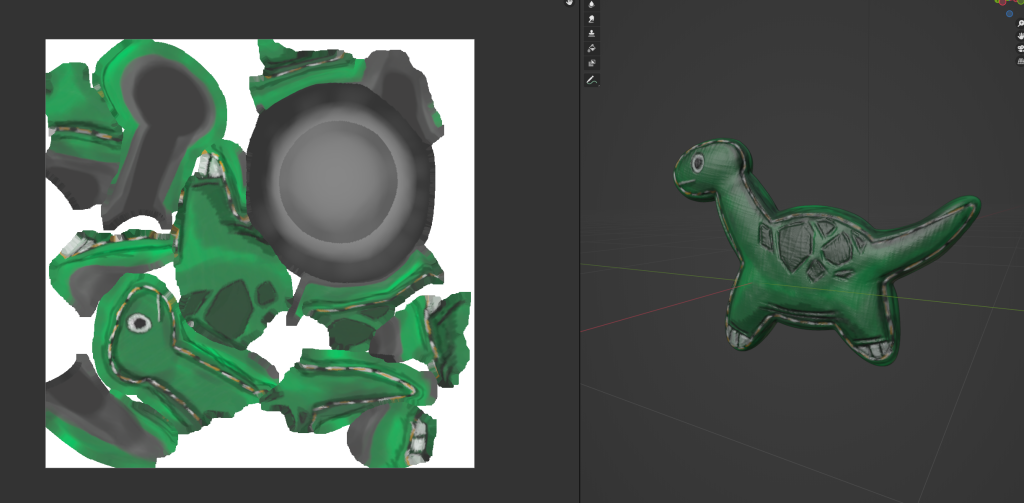The image size is (1024, 503).
Task: Click the image editor pan hand icon
Action: point(570,3)
